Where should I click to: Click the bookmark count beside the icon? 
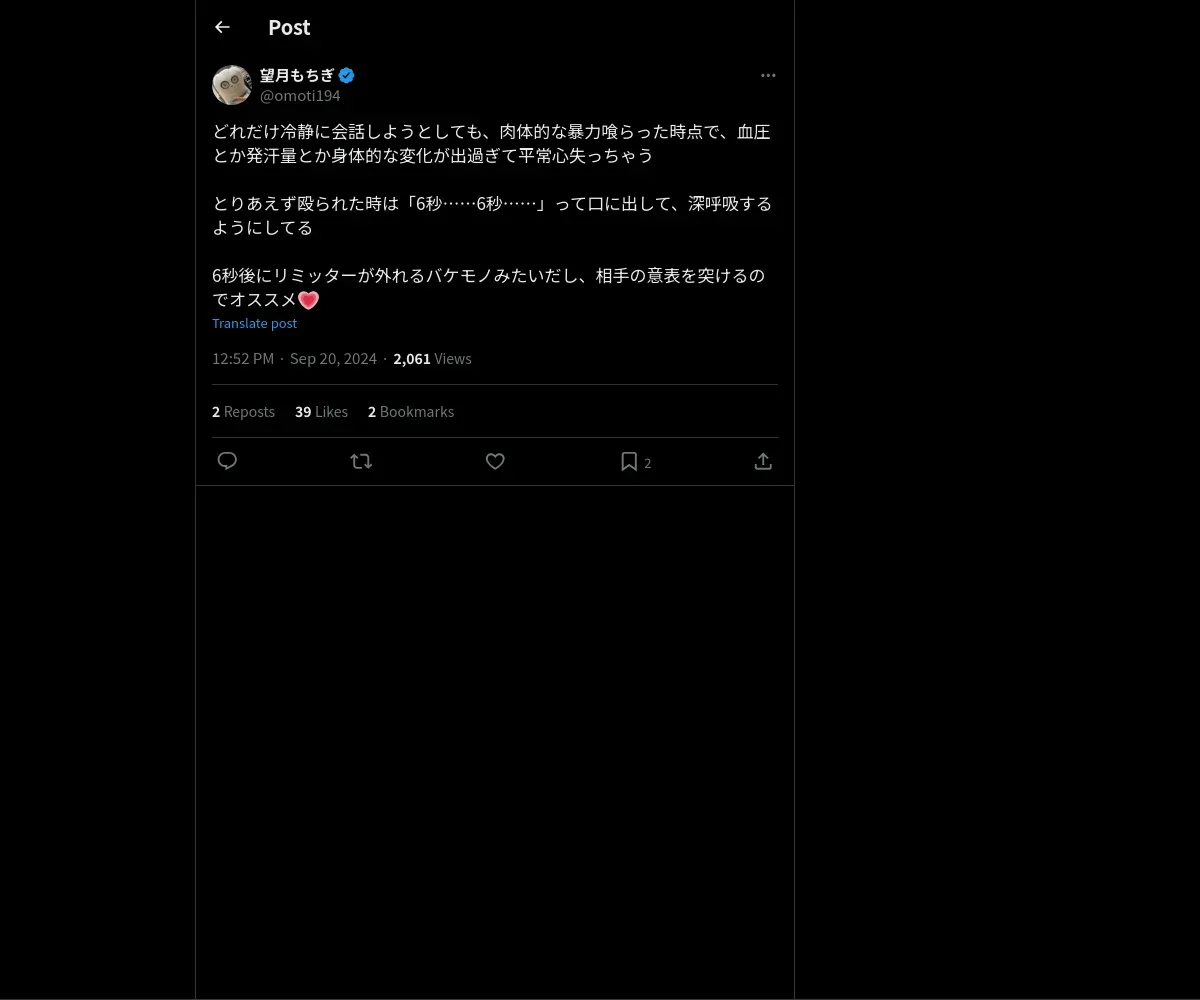coord(648,463)
